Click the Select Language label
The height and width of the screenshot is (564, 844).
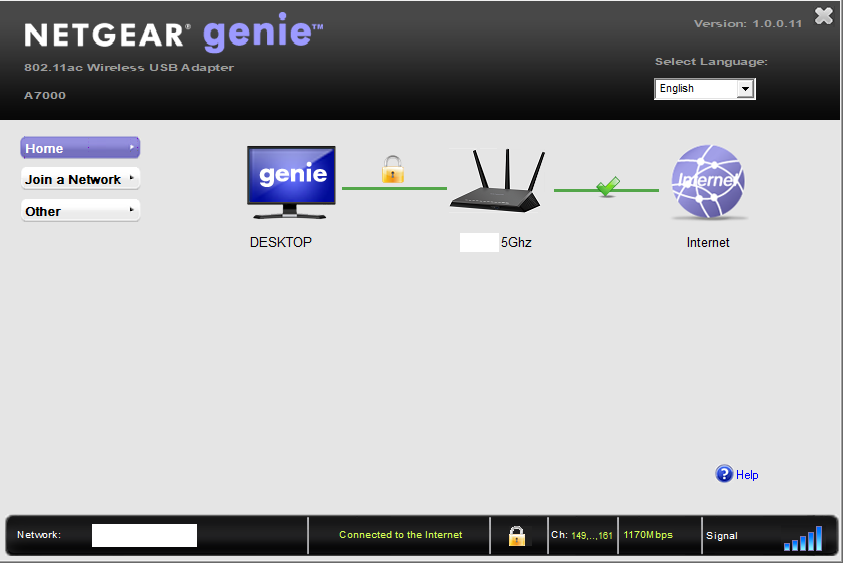point(711,62)
